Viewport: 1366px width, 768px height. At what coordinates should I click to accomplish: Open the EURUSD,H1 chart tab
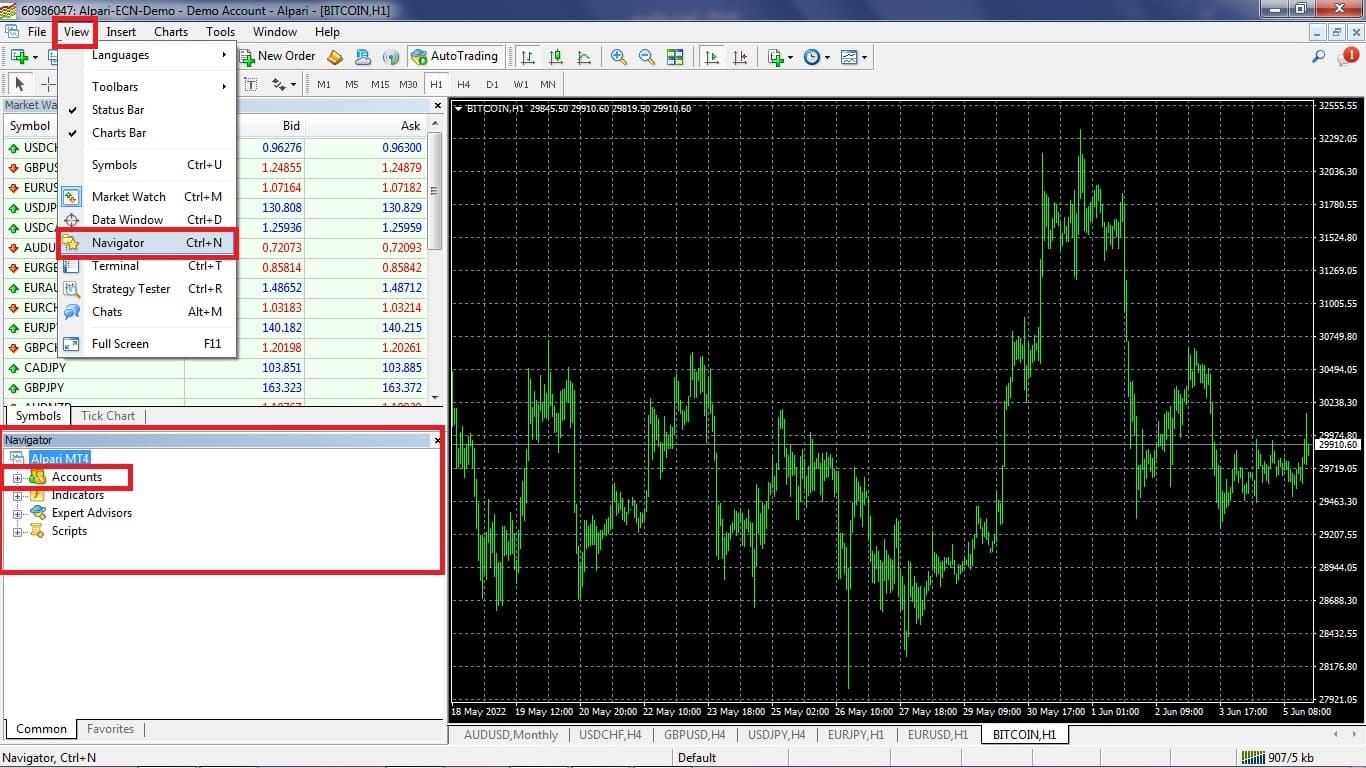[937, 734]
